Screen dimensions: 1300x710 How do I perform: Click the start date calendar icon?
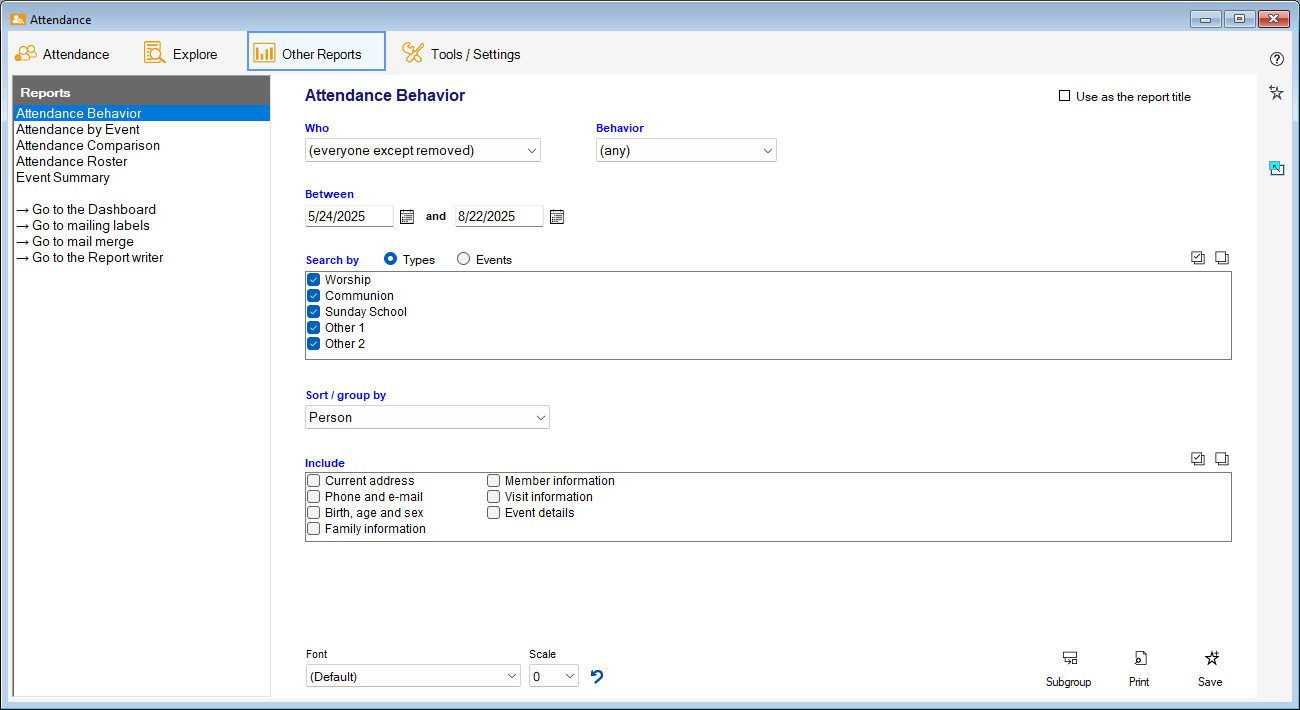407,216
